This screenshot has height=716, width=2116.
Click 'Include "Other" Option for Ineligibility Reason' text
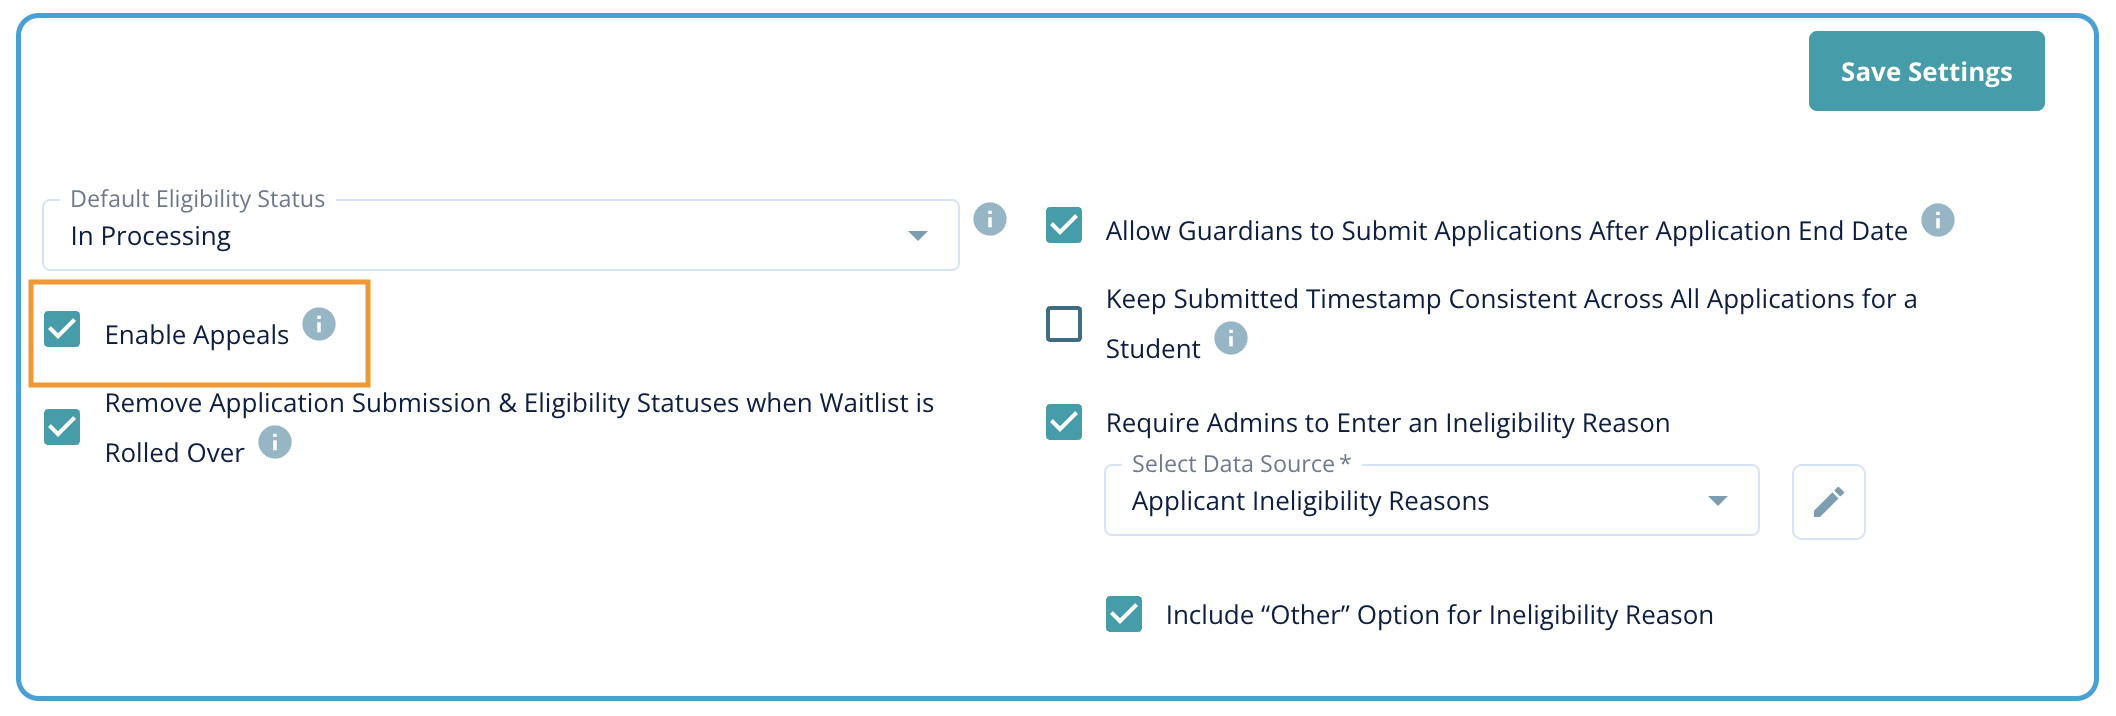[x=1439, y=615]
